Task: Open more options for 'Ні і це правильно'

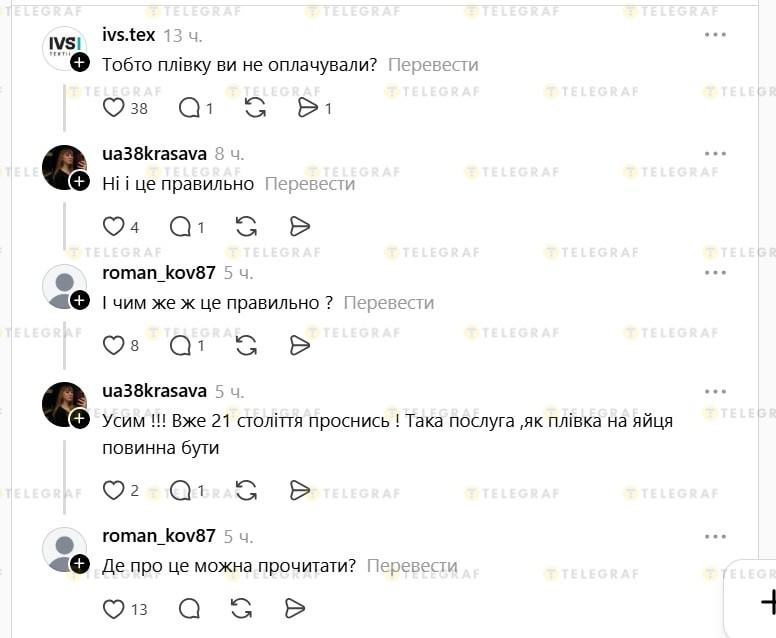Action: pos(715,154)
